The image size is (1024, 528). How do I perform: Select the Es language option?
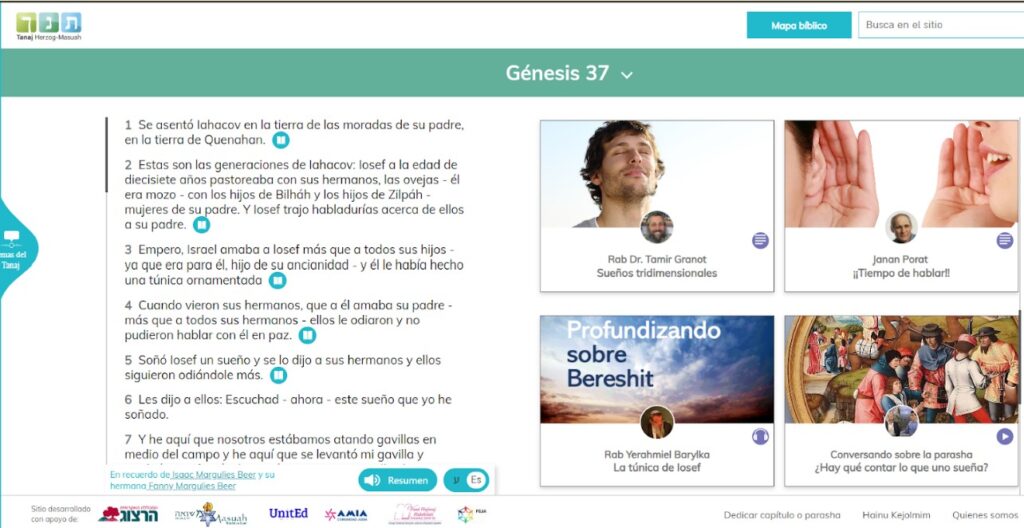477,480
